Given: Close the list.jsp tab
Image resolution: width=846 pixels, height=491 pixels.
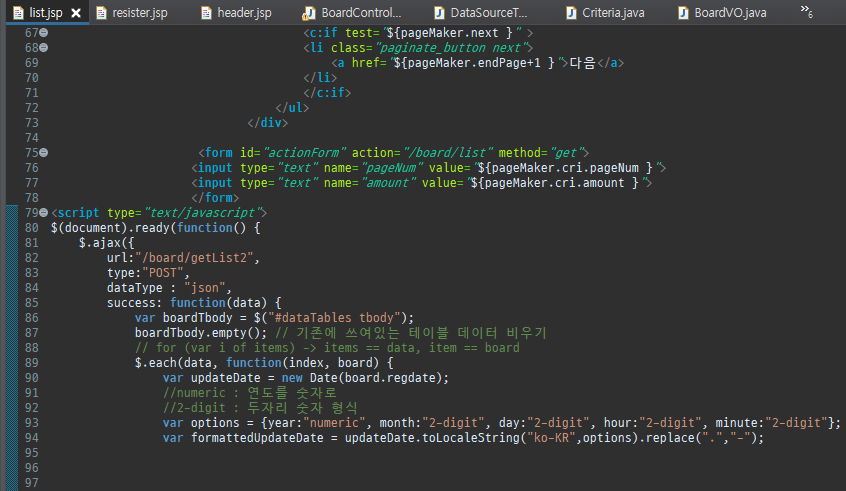Looking at the screenshot, I should coord(76,13).
